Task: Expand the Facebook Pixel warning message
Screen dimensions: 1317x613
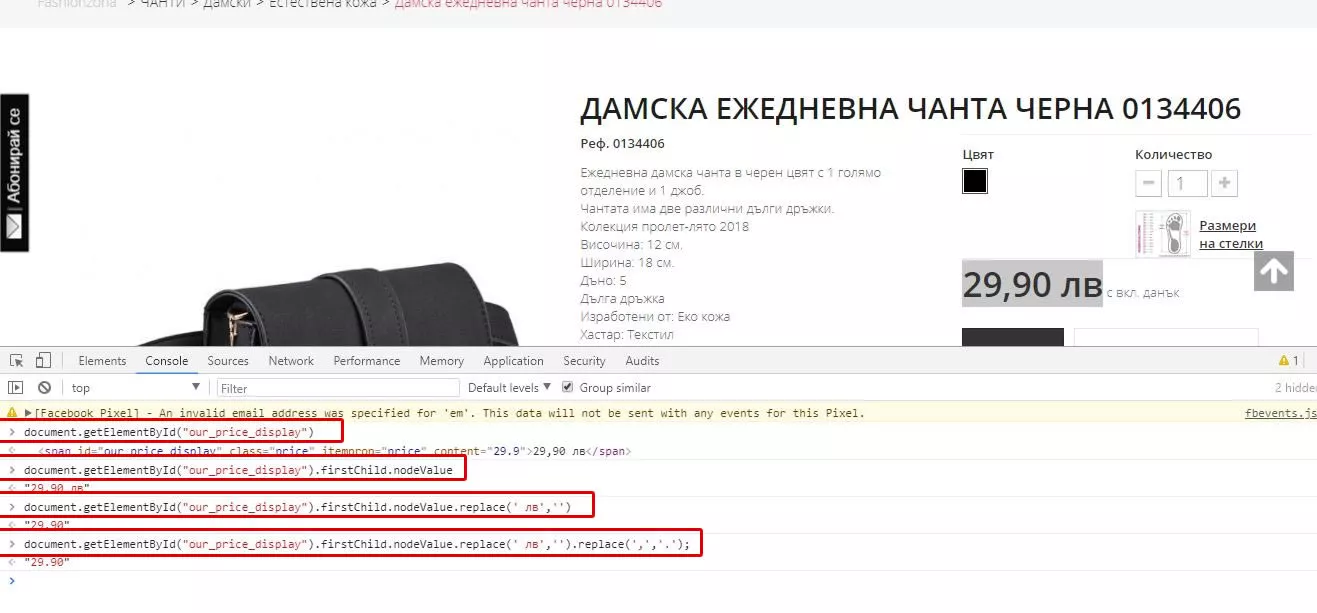Action: pos(28,413)
